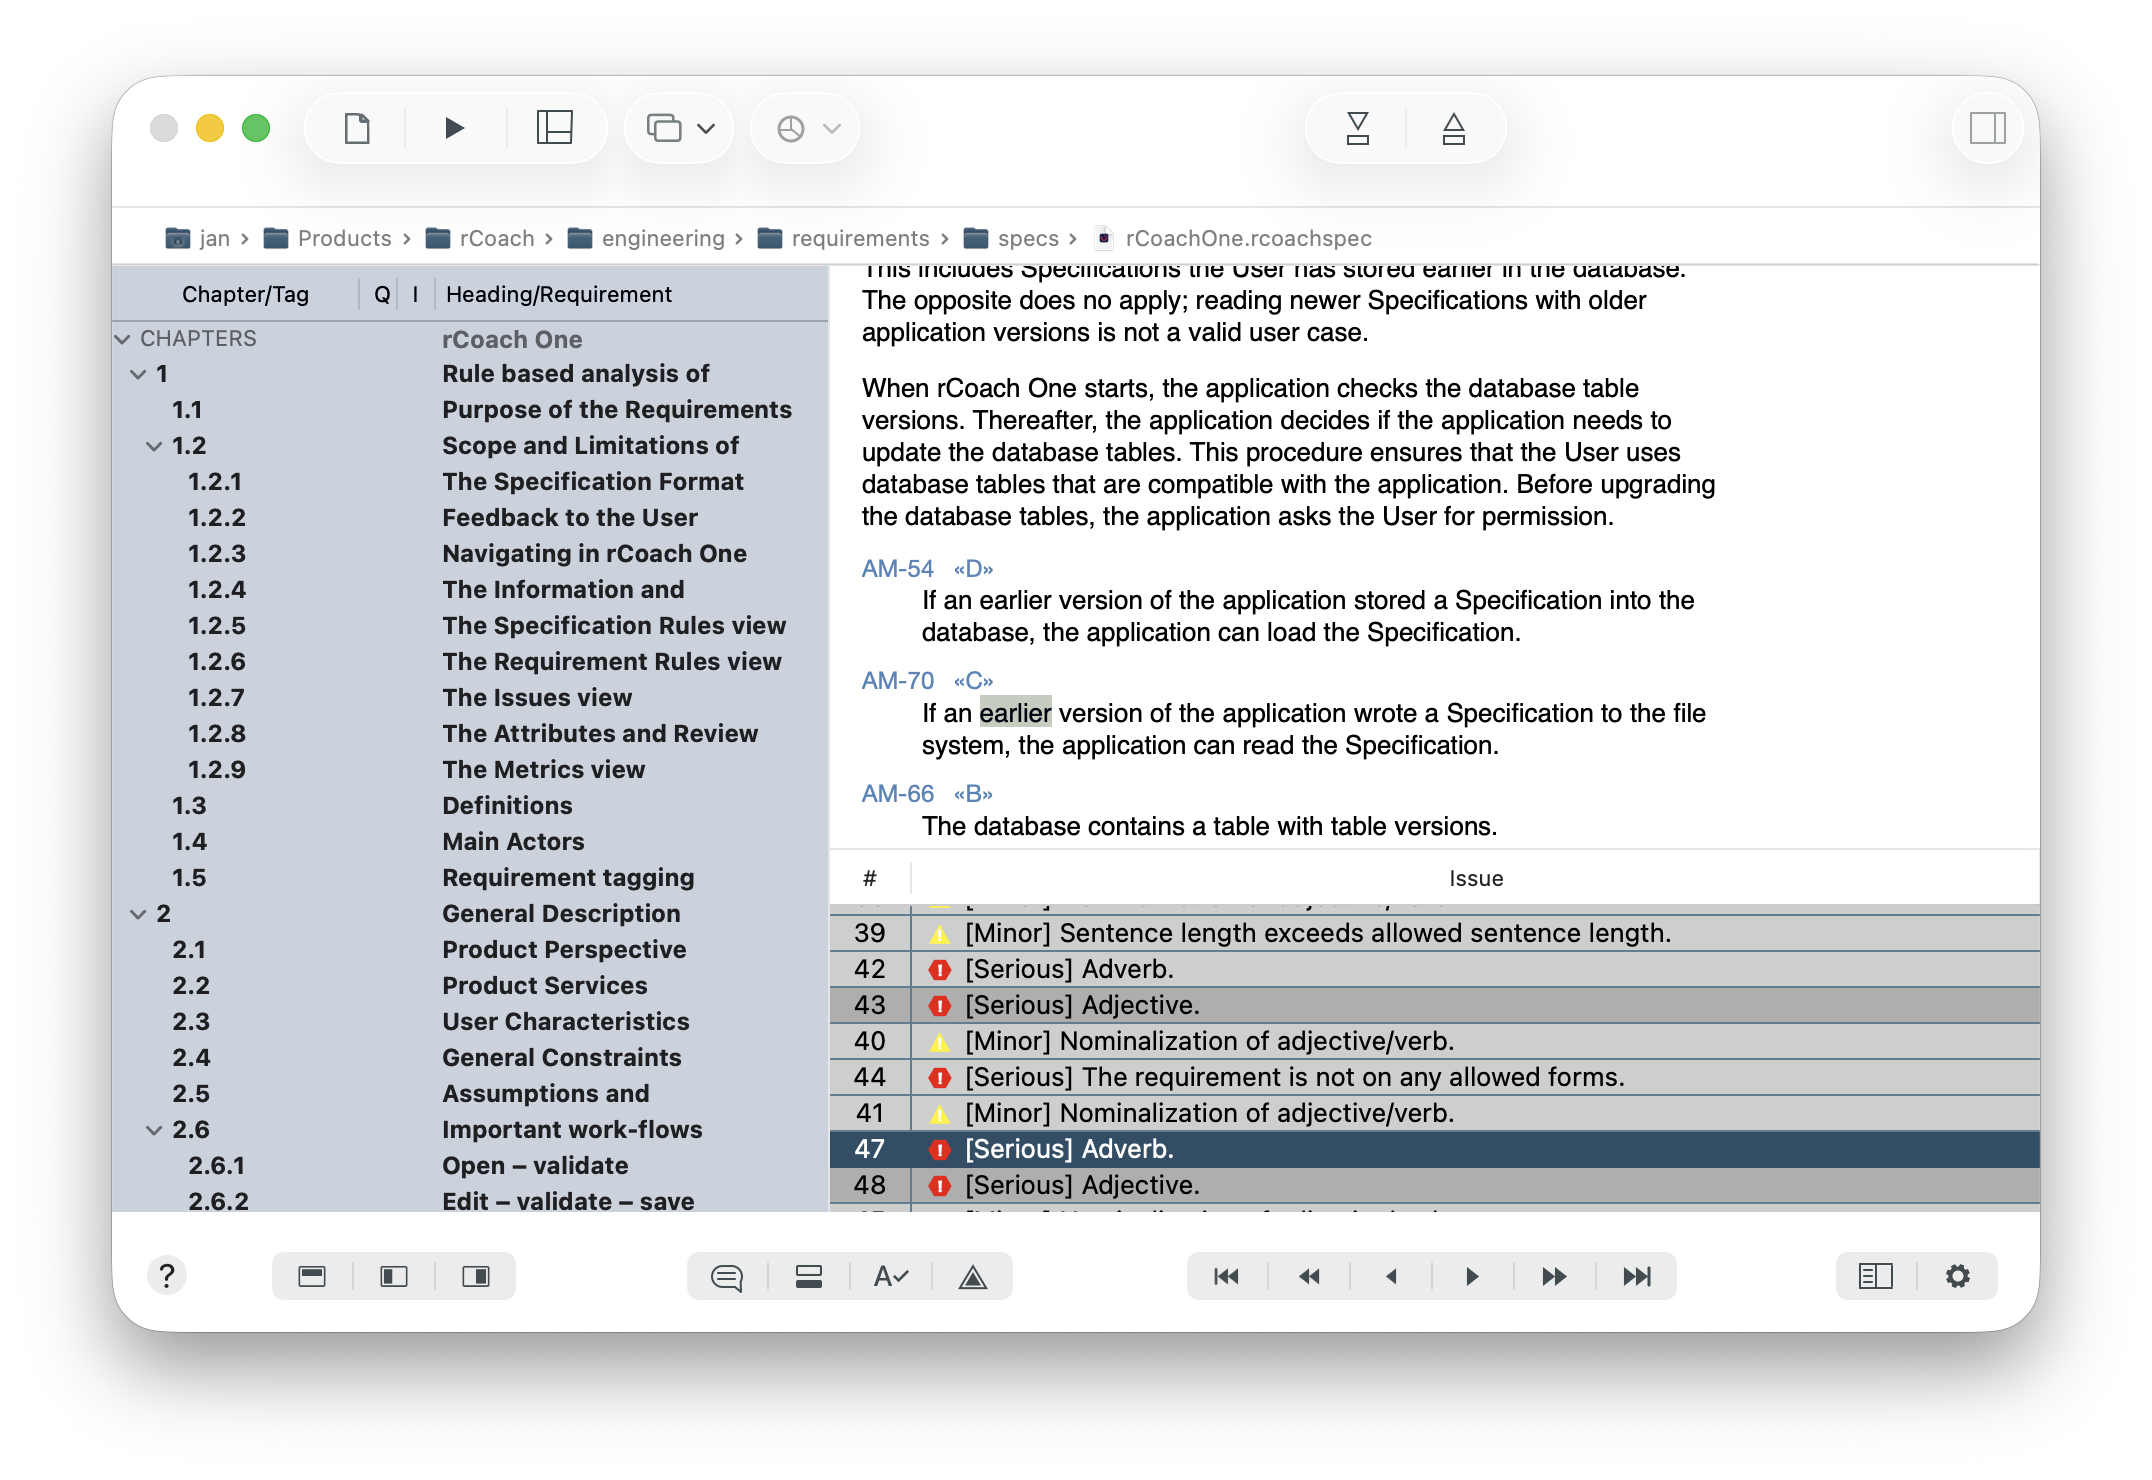Image resolution: width=2152 pixels, height=1480 pixels.
Task: Click the AM-70 requirement tag link
Action: click(x=897, y=681)
